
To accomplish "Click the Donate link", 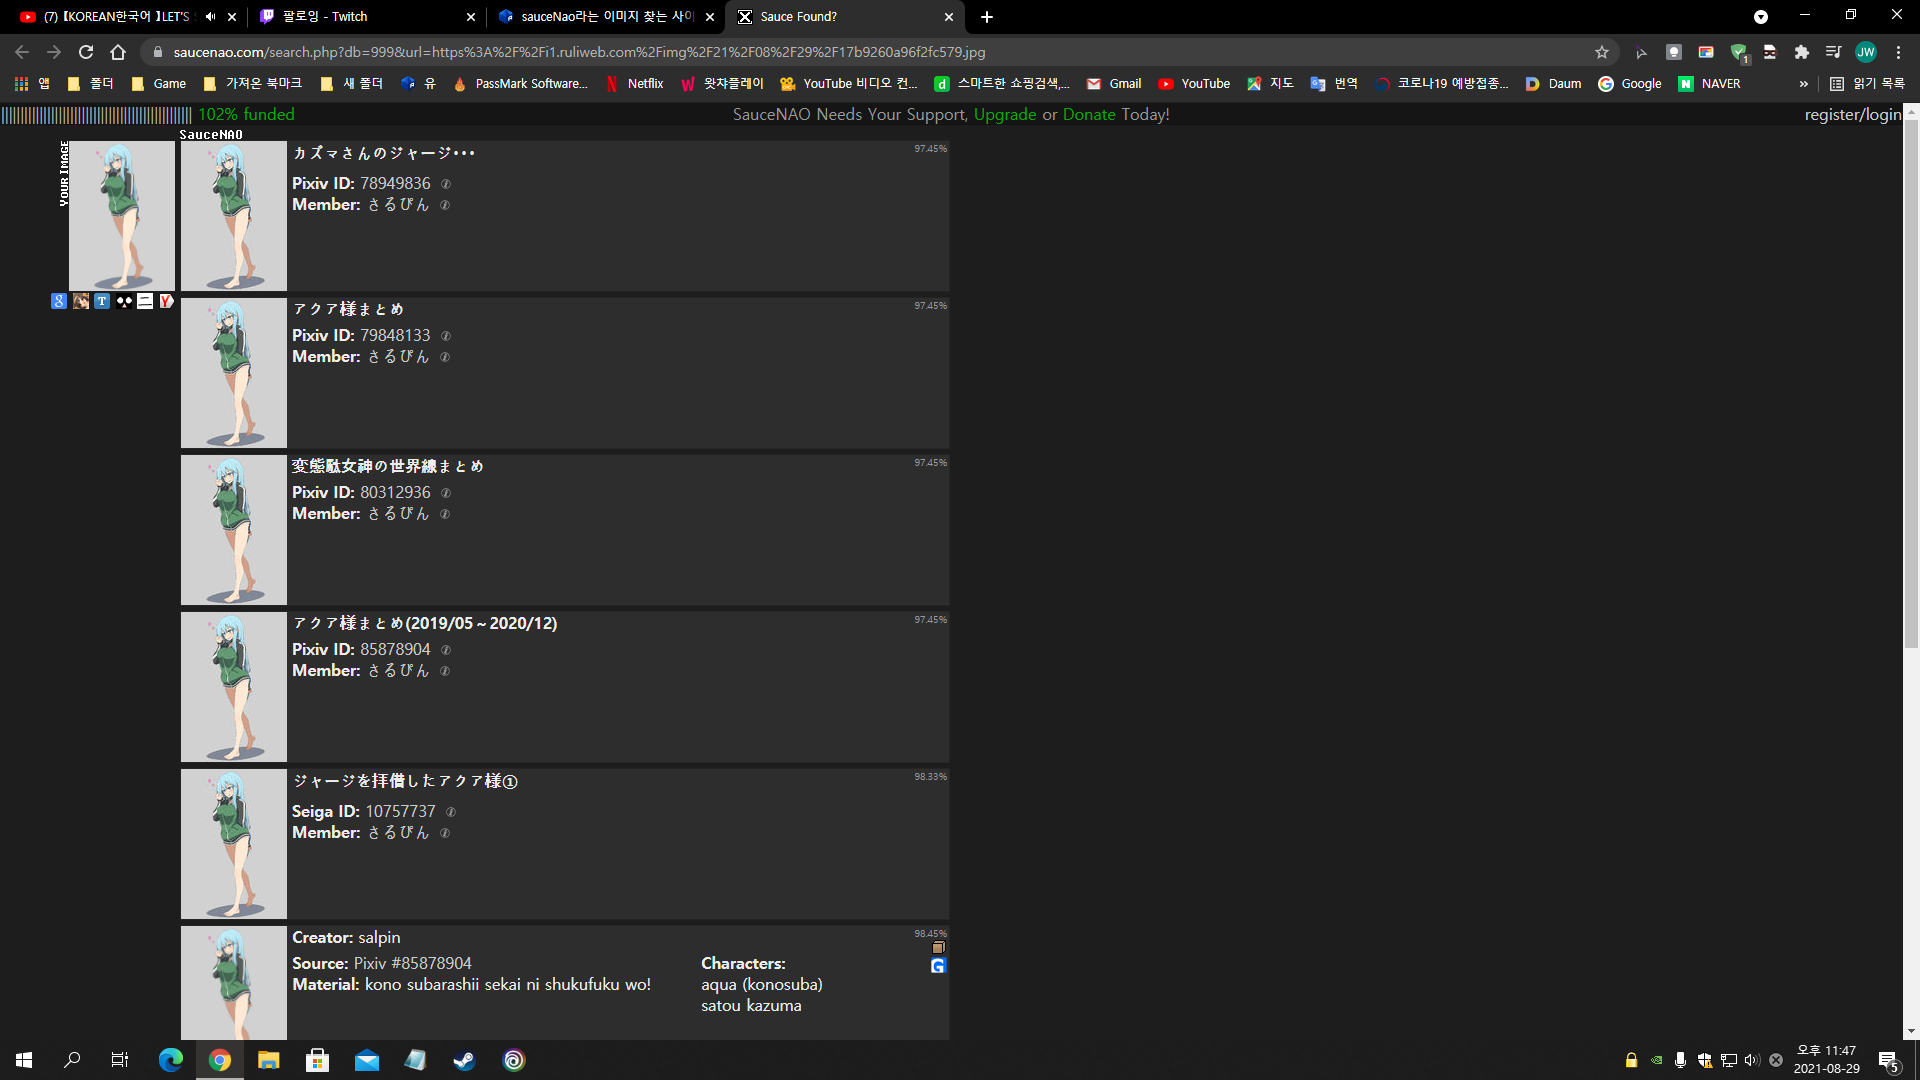I will click(x=1089, y=114).
